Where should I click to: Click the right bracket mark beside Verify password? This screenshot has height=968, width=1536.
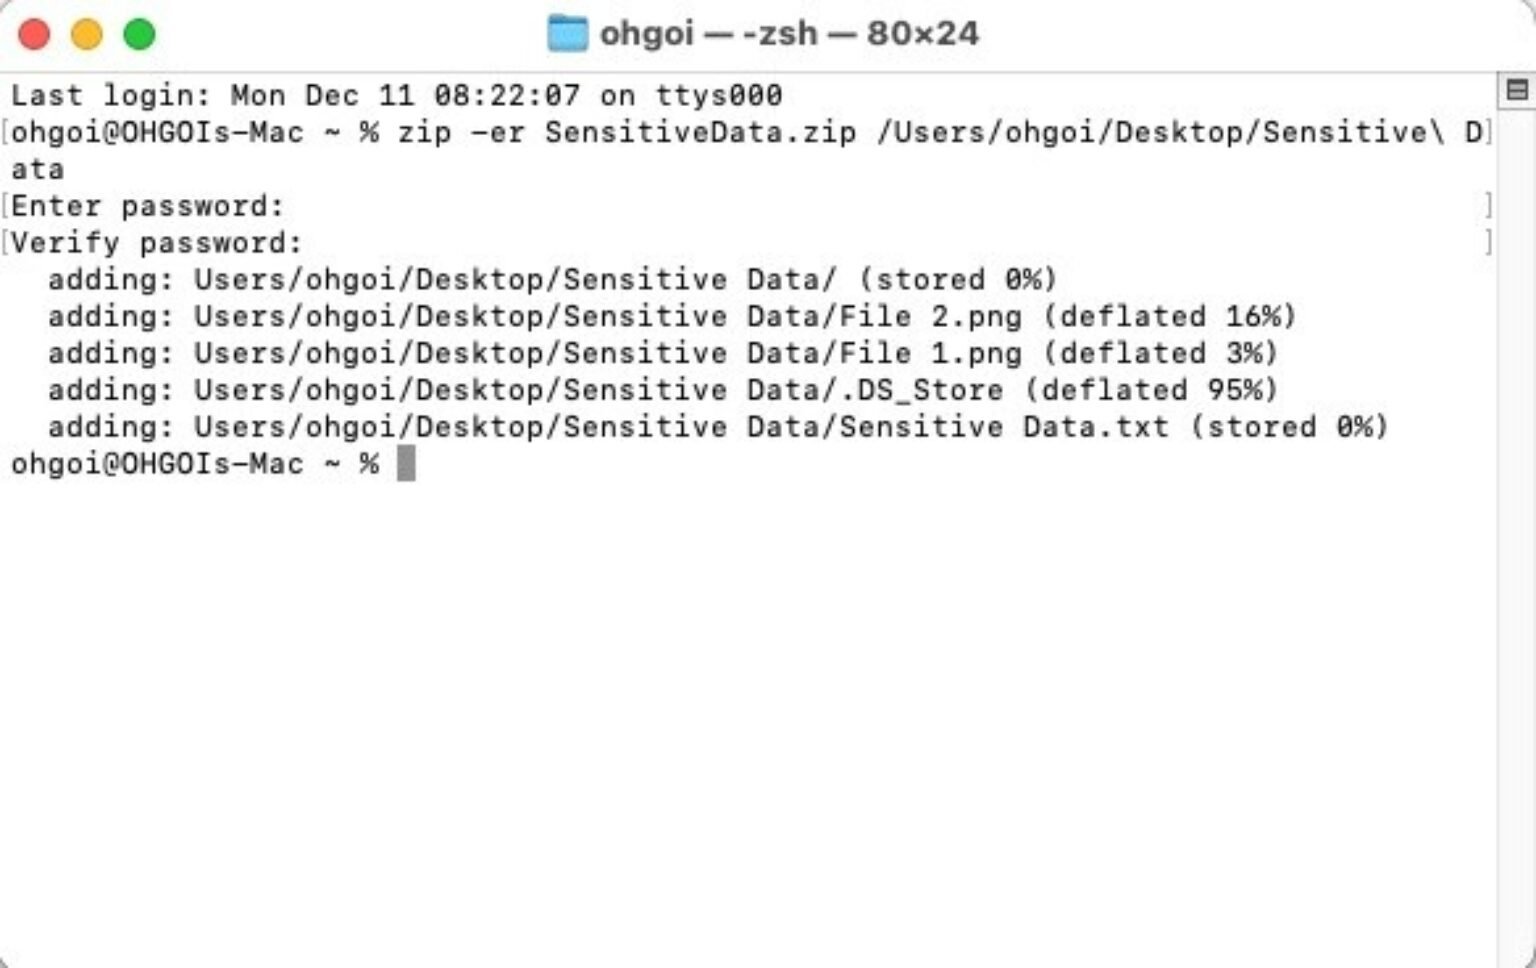(x=1488, y=243)
